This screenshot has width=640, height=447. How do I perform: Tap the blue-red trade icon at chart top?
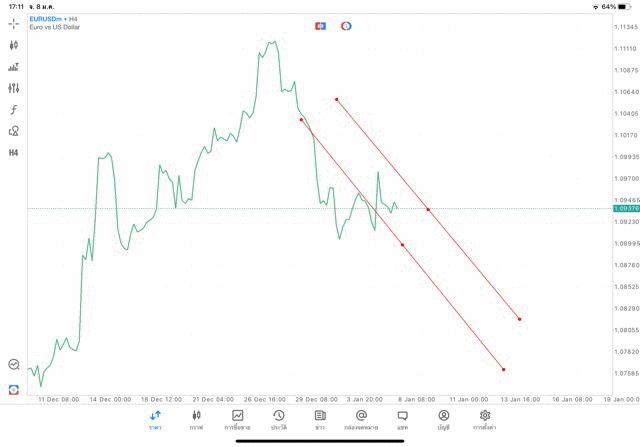pyautogui.click(x=321, y=25)
